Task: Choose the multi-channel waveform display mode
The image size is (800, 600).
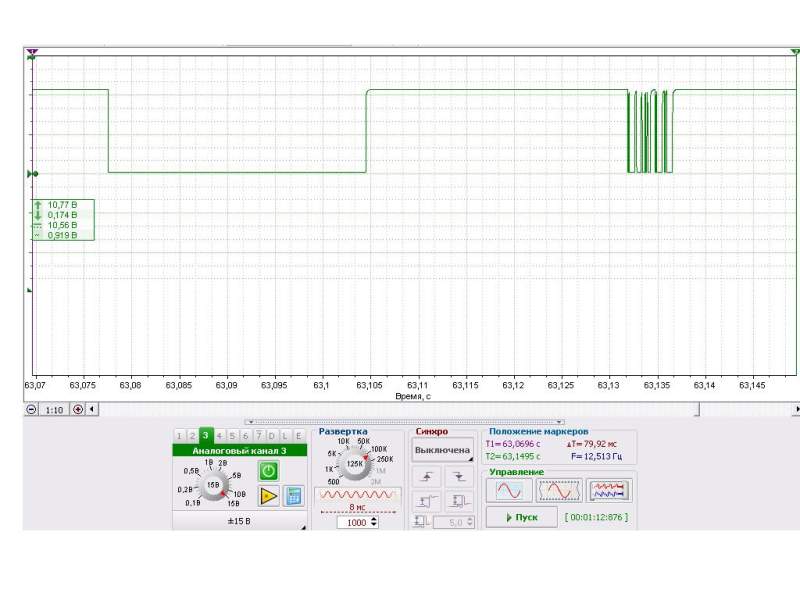Action: click(x=610, y=490)
